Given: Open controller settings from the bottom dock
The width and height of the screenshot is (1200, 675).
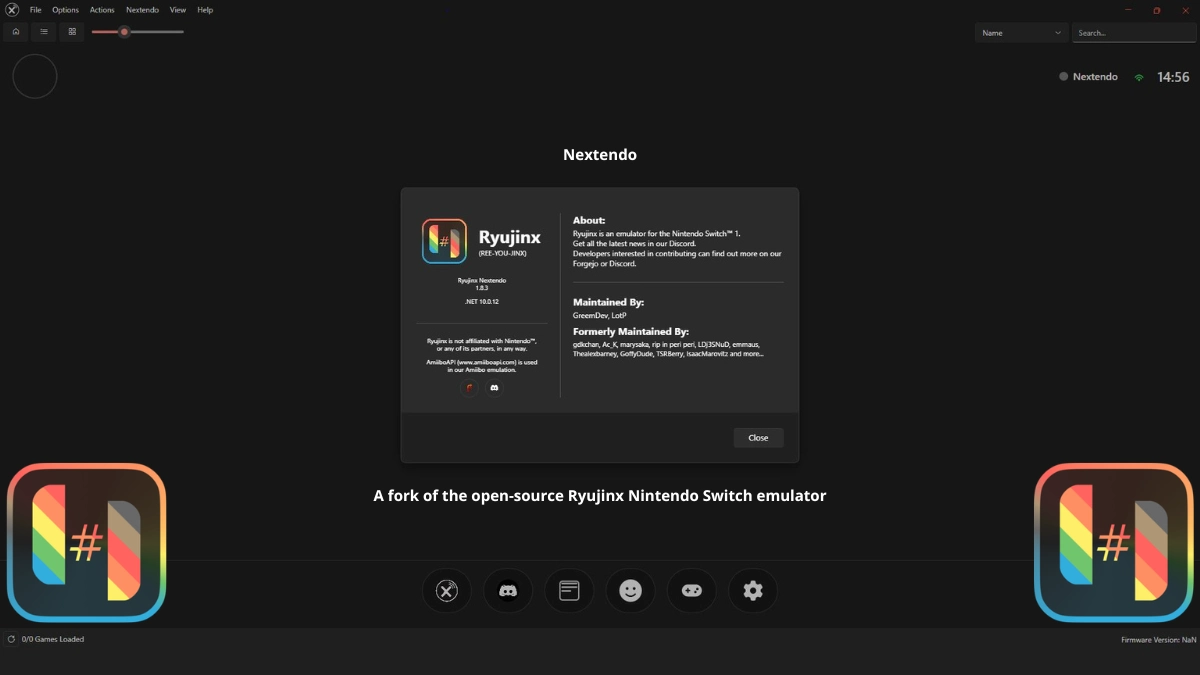Looking at the screenshot, I should pyautogui.click(x=692, y=591).
